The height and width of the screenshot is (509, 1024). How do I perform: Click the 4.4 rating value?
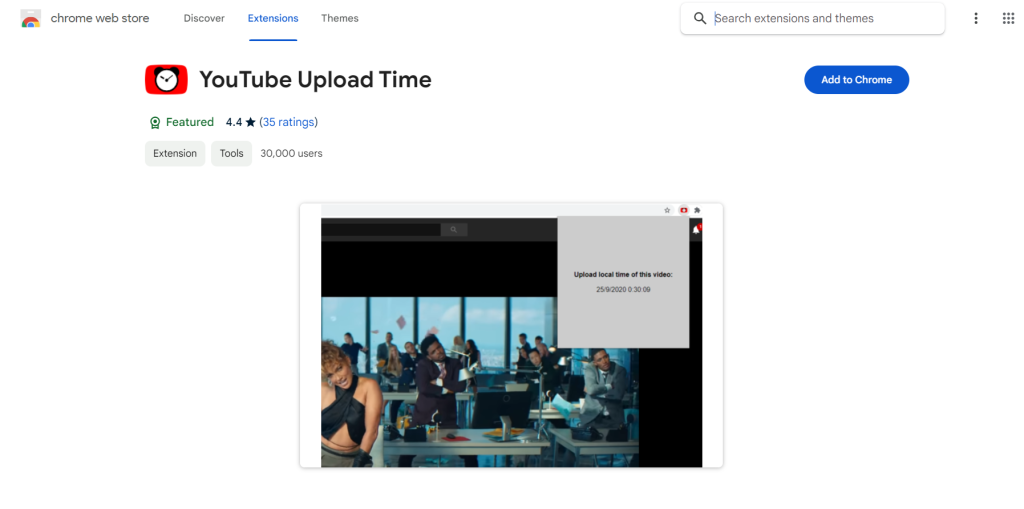tap(234, 122)
